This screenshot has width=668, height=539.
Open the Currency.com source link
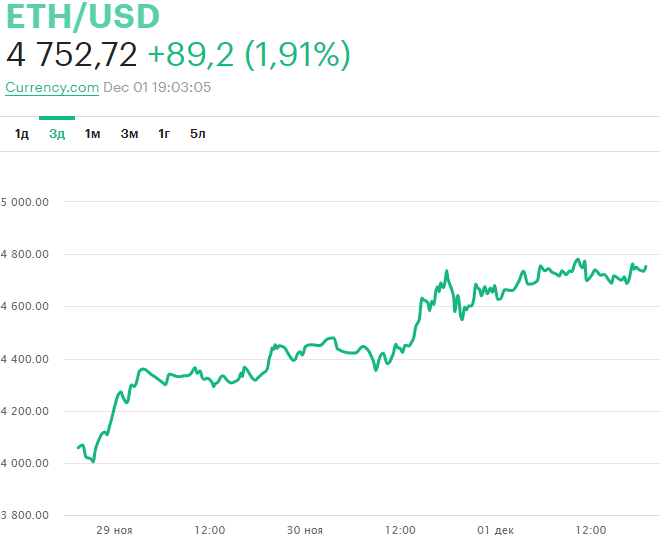pyautogui.click(x=52, y=87)
